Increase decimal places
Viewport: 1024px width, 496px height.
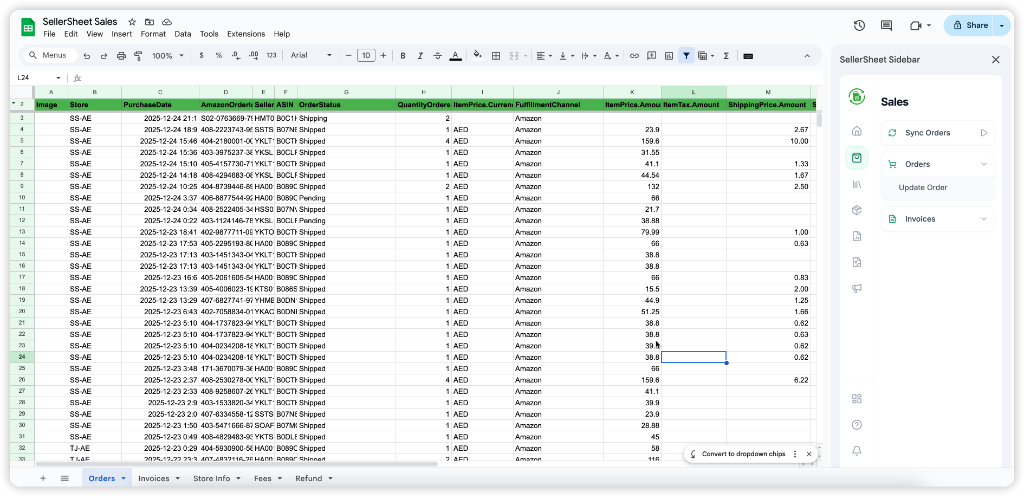(254, 56)
